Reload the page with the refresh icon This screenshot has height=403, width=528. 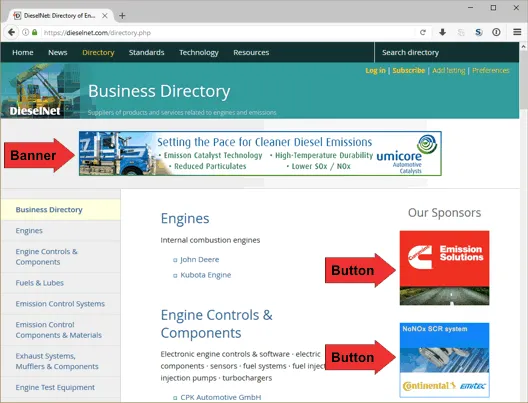423,32
